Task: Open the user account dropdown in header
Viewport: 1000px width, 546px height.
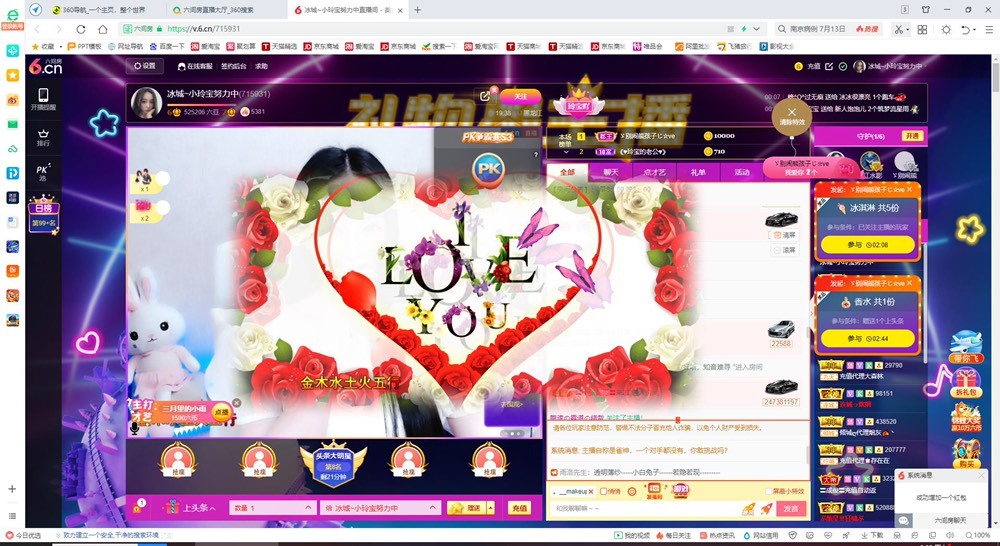Action: (x=890, y=66)
